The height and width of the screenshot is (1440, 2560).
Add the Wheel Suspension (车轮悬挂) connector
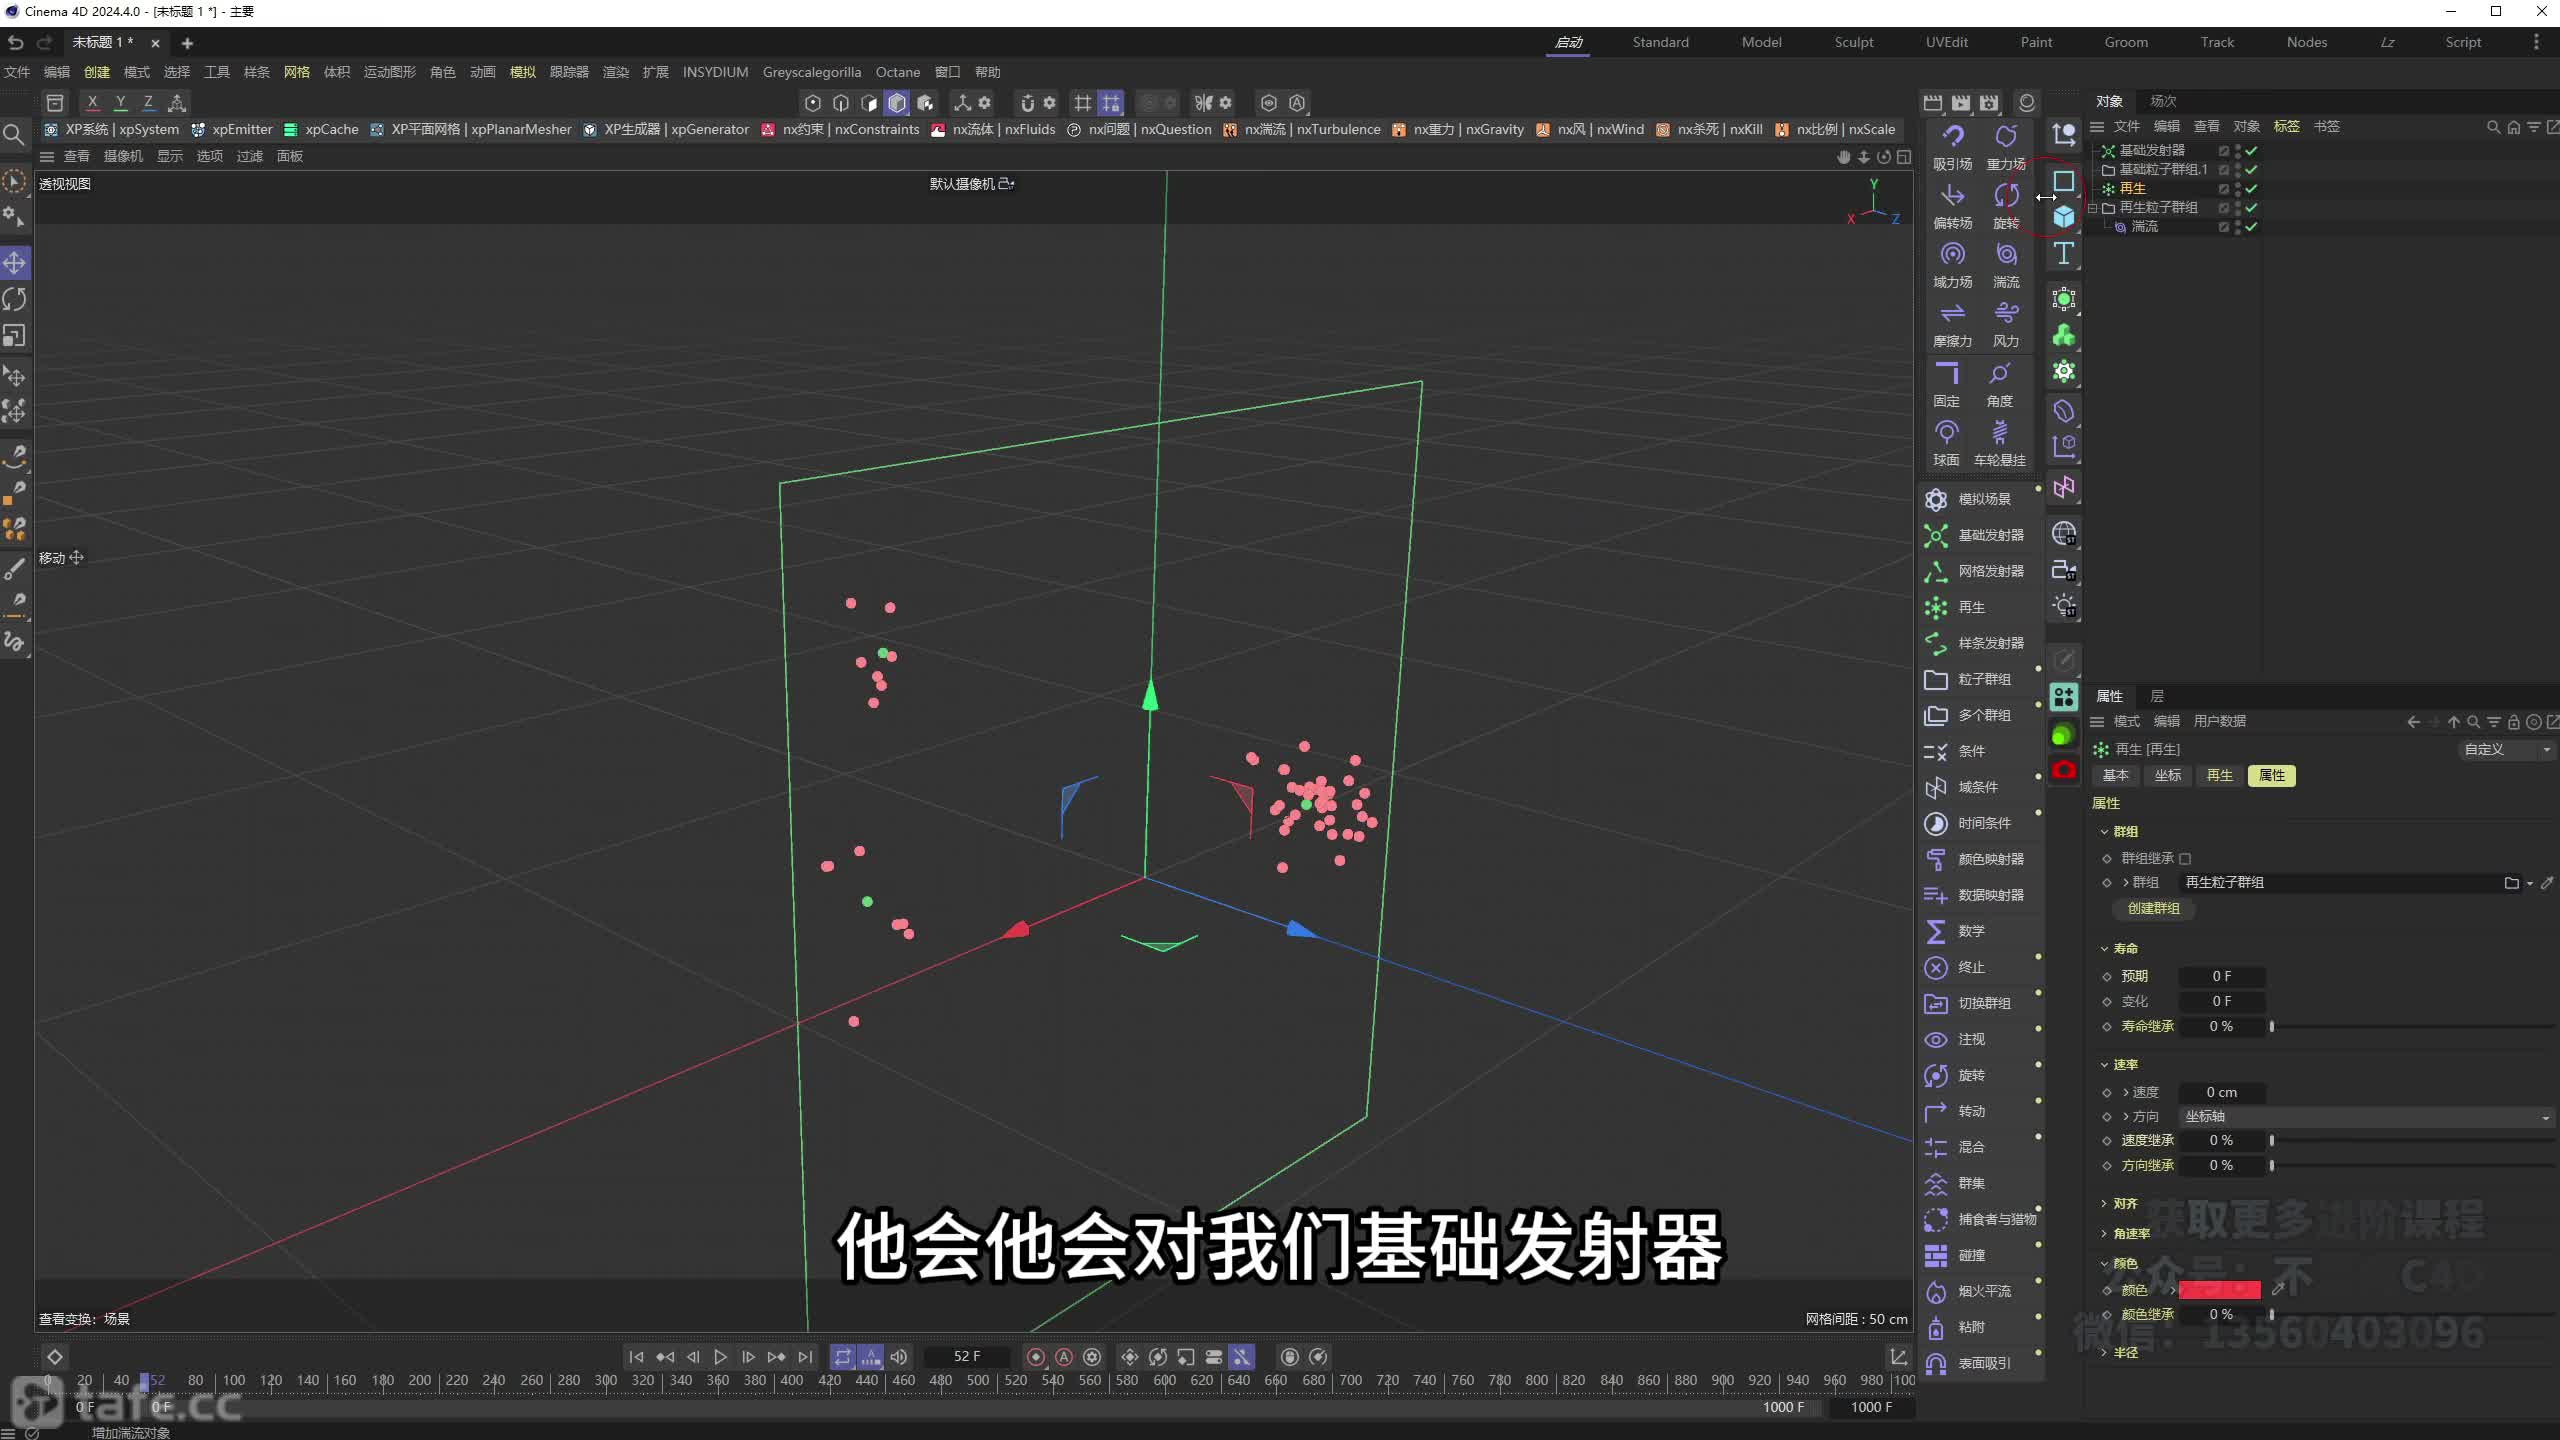pos(2000,443)
